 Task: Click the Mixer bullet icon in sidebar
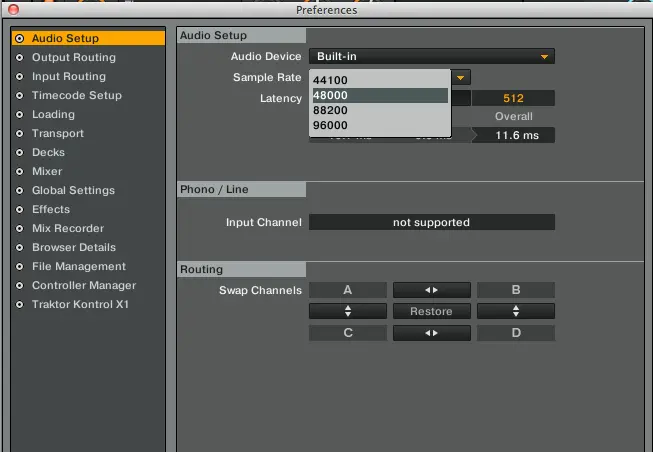(x=19, y=172)
